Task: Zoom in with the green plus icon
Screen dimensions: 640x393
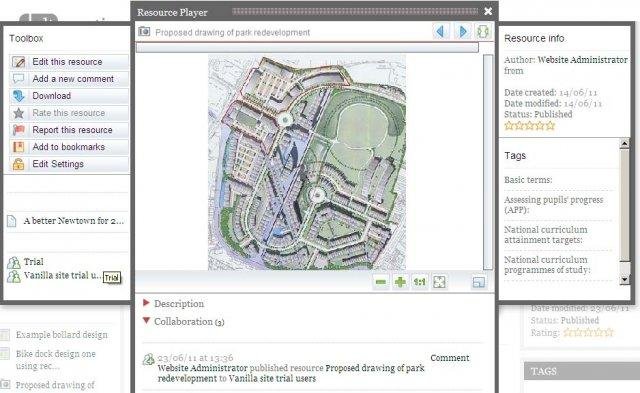Action: pyautogui.click(x=400, y=282)
